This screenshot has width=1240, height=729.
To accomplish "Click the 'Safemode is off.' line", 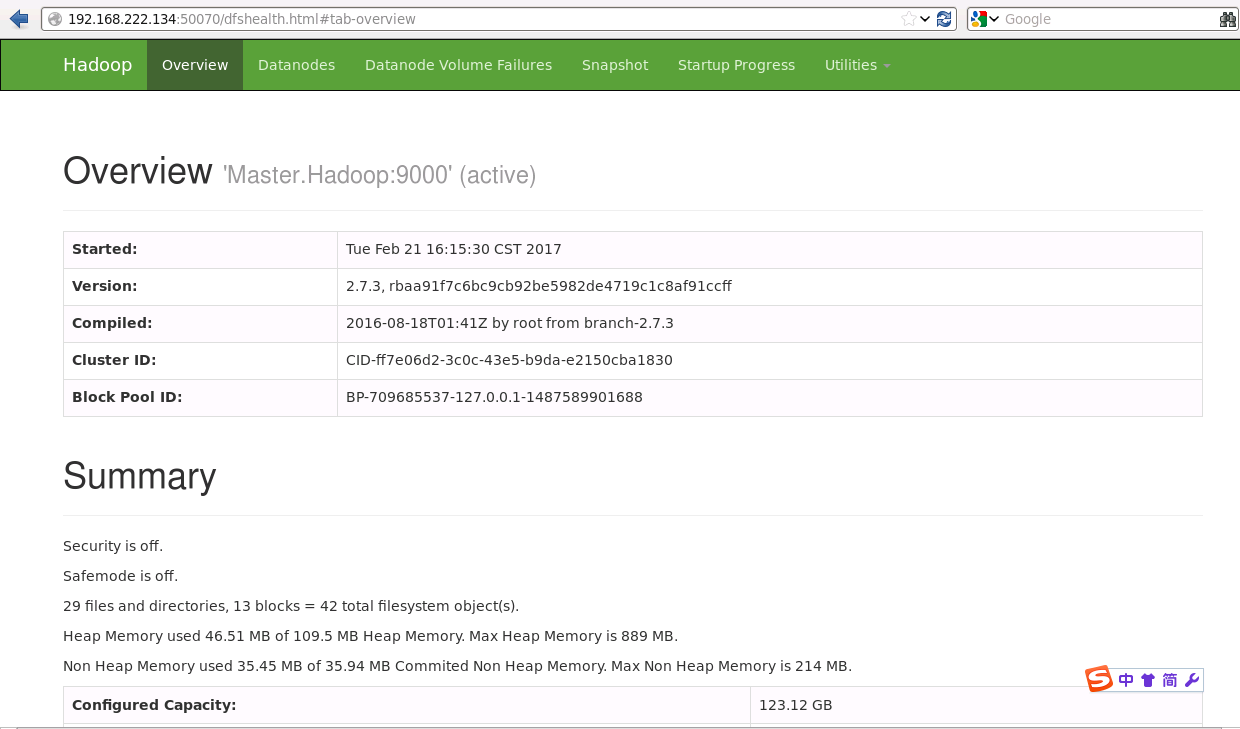I will pyautogui.click(x=120, y=576).
